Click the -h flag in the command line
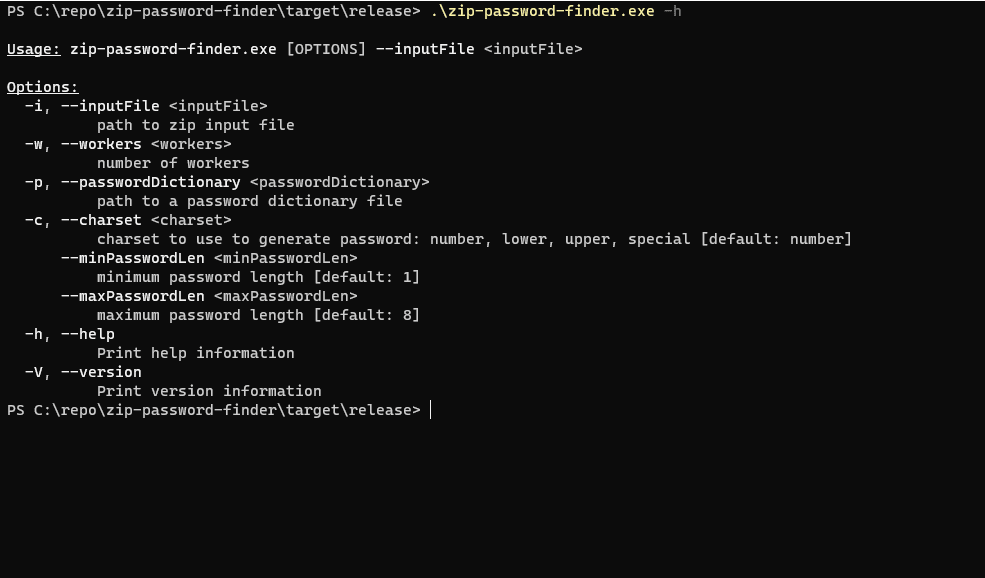The width and height of the screenshot is (985, 578). pos(672,11)
